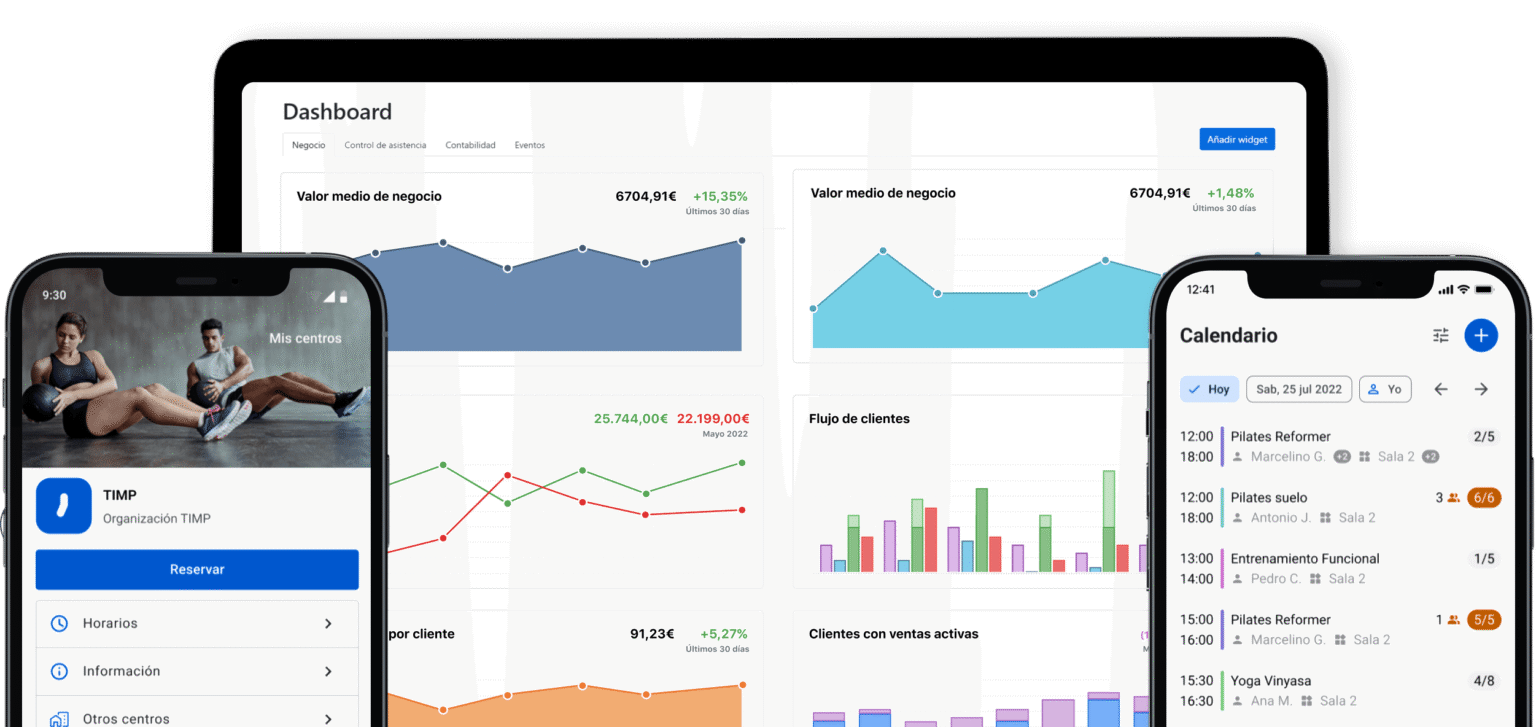Tap the TIMP blue logo icon
This screenshot has height=727, width=1536.
[x=64, y=506]
